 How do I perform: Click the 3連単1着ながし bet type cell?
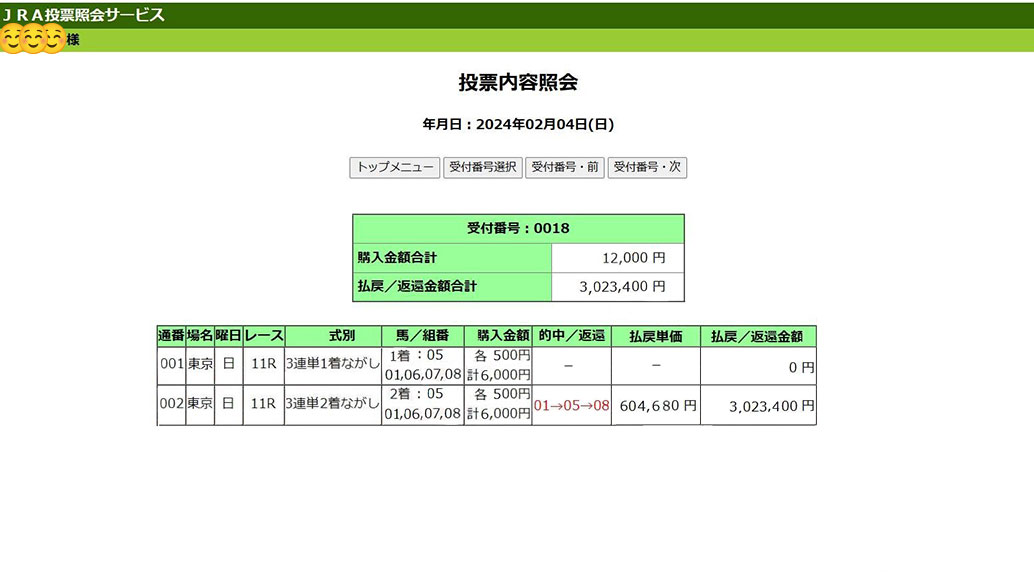pyautogui.click(x=332, y=365)
